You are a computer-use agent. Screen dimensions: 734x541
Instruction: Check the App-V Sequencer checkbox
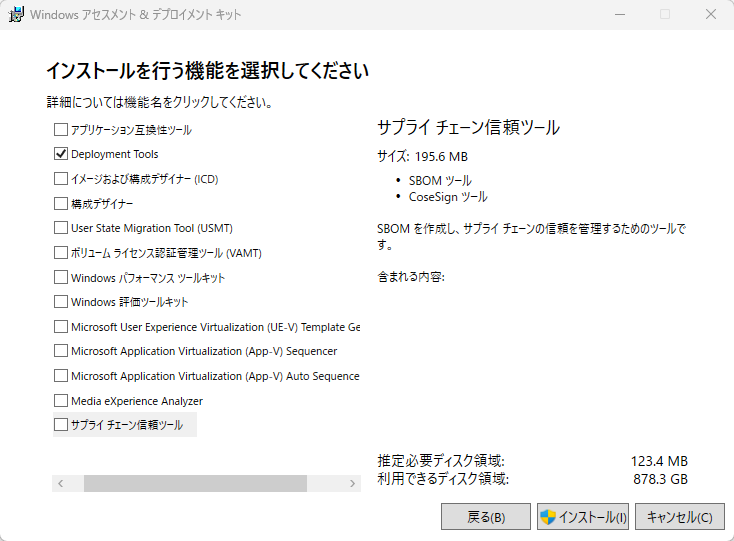pos(60,351)
